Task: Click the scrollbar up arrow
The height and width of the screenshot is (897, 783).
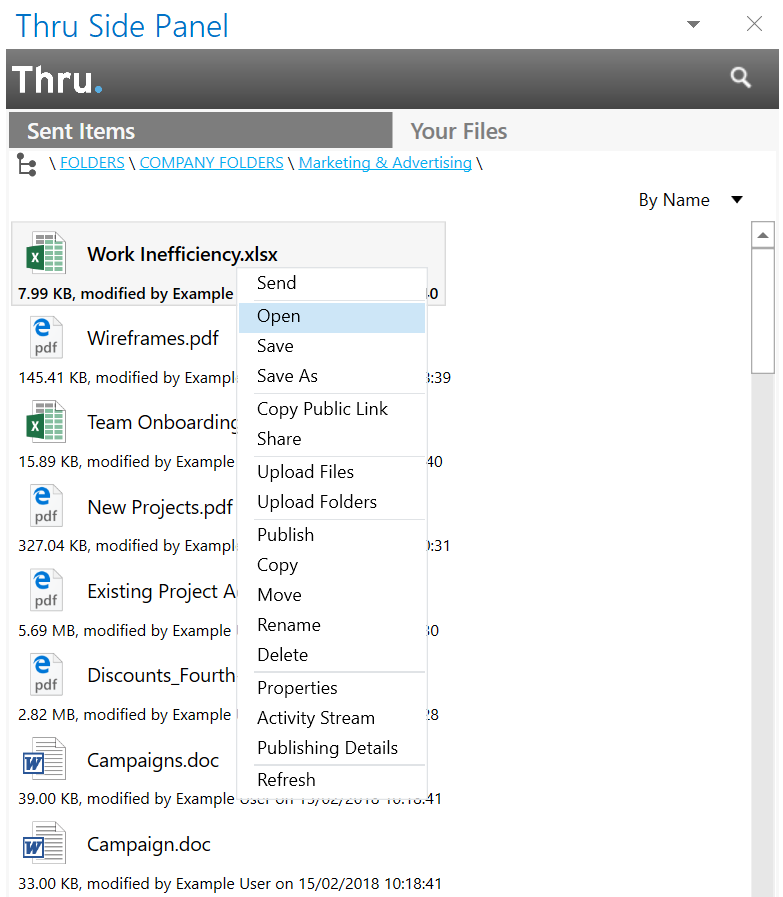Action: tap(762, 235)
